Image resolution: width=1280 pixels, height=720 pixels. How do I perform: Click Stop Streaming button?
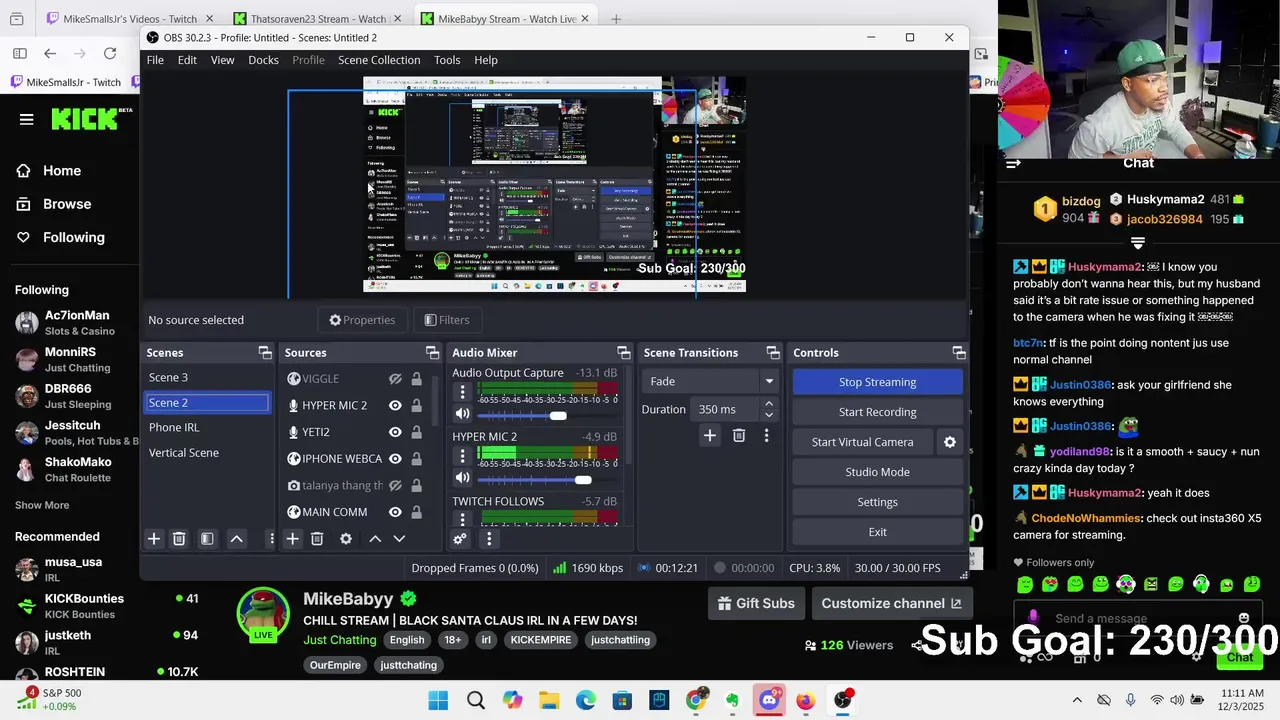click(x=877, y=382)
